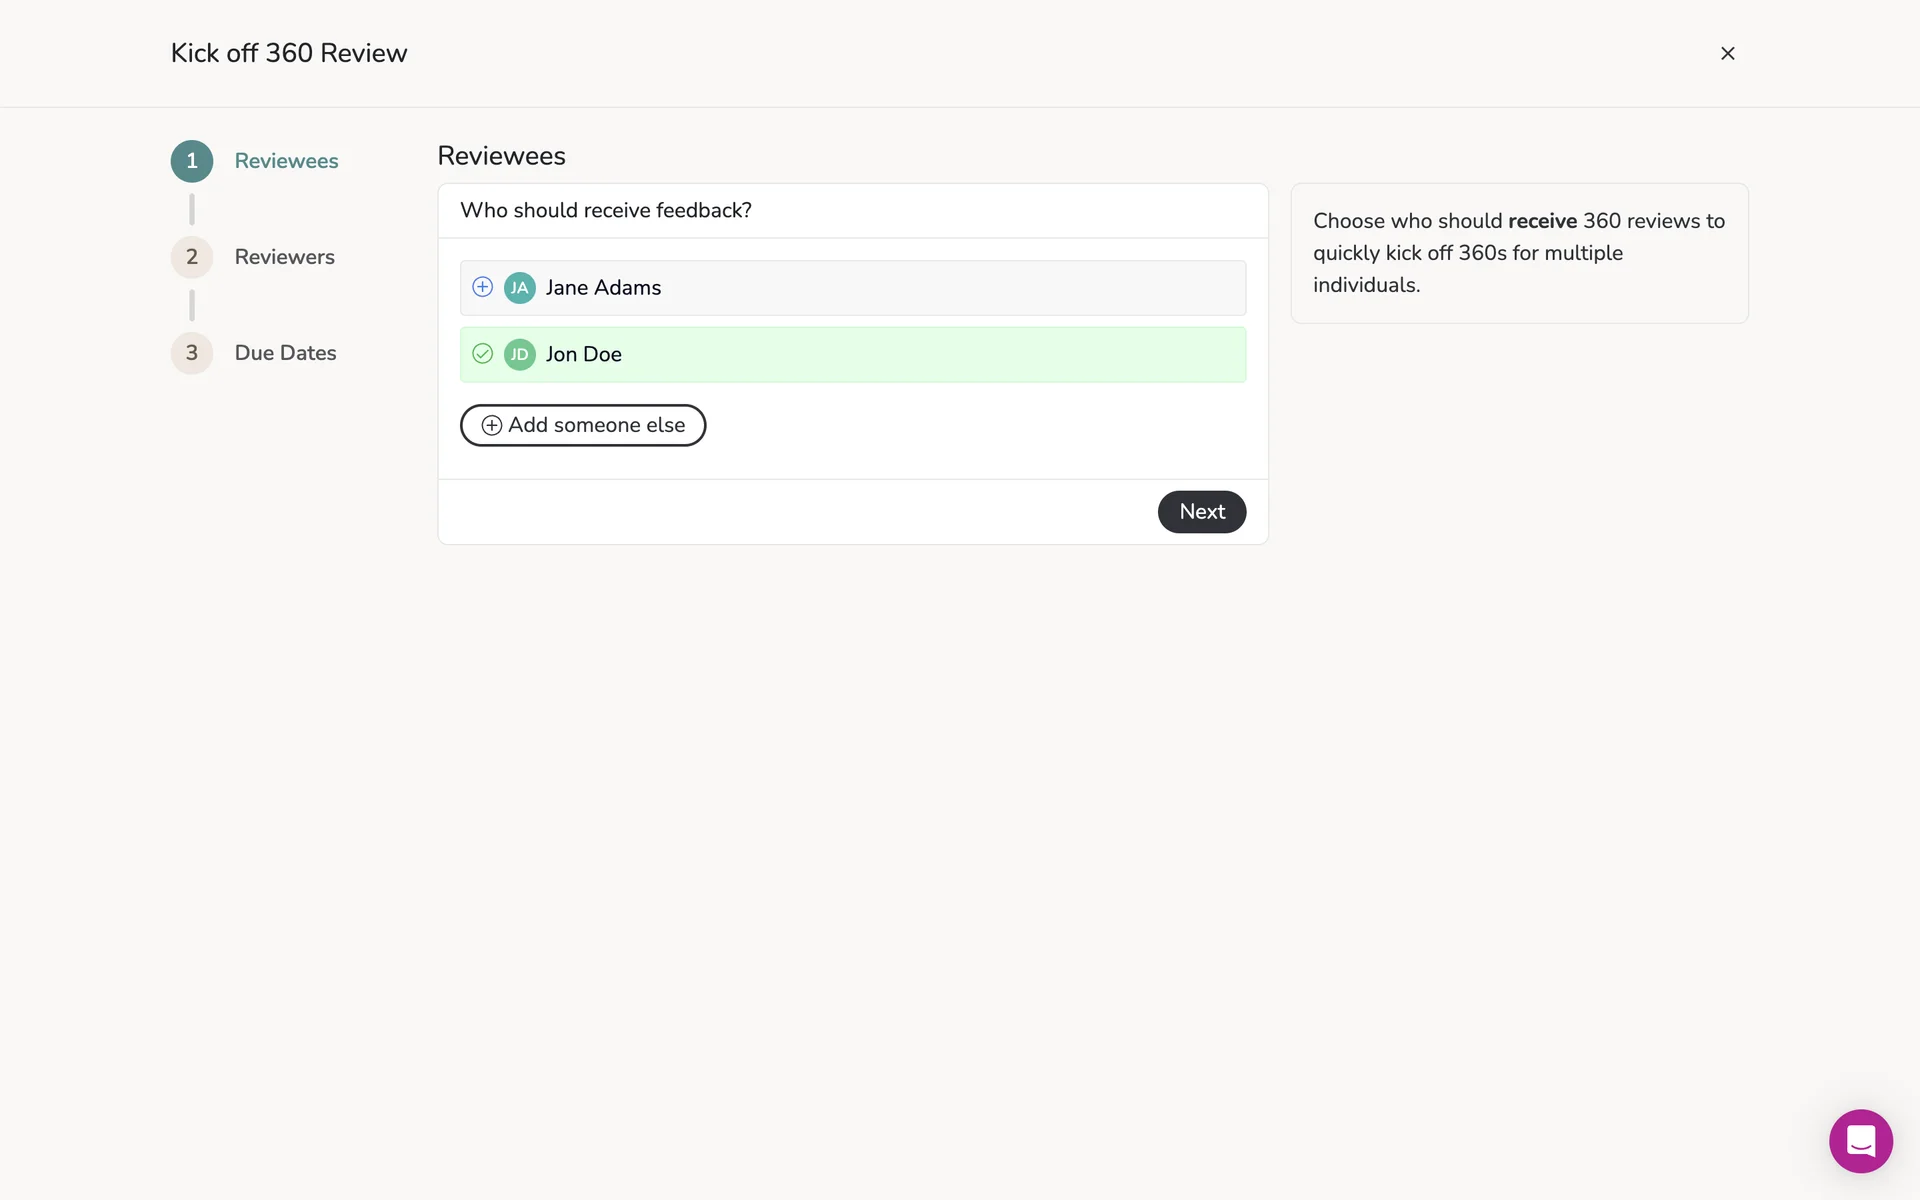The image size is (1920, 1200).
Task: Click the step 2 circle icon
Action: [x=192, y=257]
